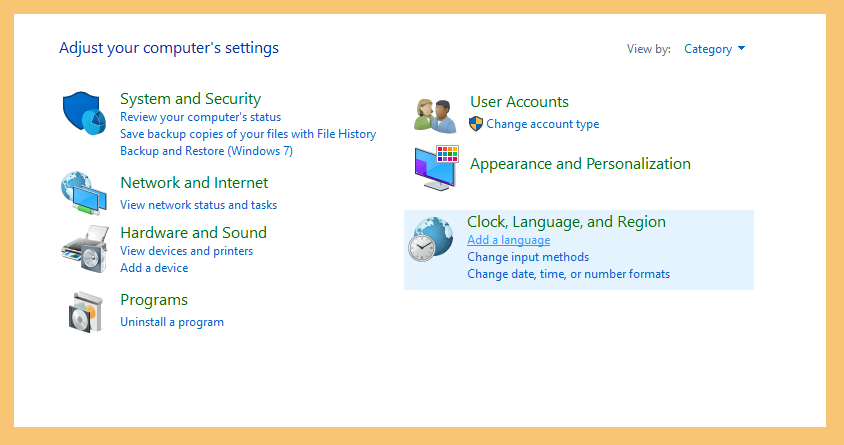This screenshot has width=844, height=445.
Task: Select the shield icon beside Change account type
Action: pos(476,124)
